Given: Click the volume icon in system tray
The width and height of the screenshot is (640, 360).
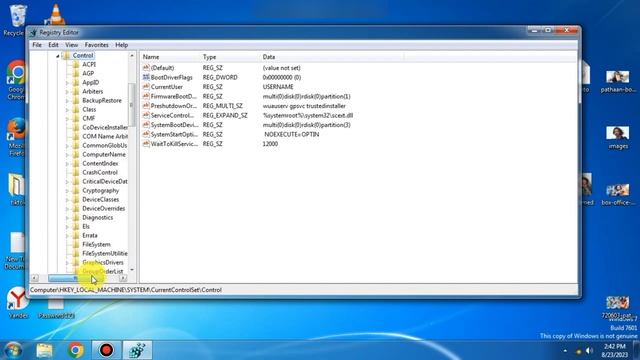Looking at the screenshot, I should point(589,351).
